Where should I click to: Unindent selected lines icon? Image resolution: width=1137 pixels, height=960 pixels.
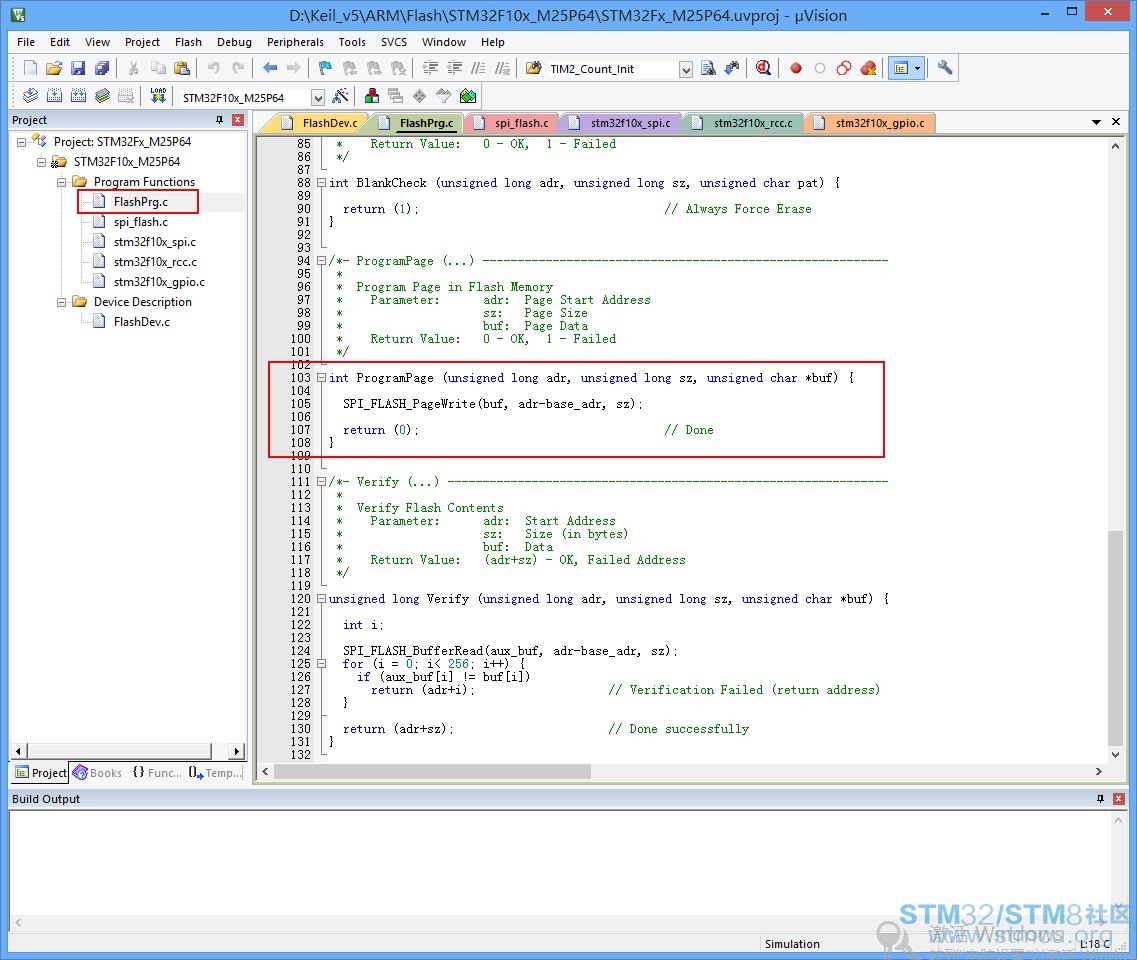(455, 68)
